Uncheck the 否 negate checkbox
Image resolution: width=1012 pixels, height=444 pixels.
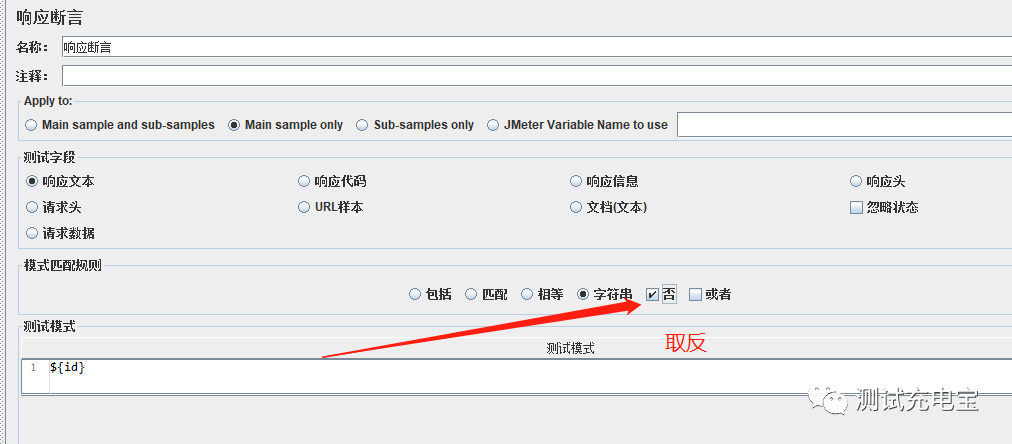(652, 295)
